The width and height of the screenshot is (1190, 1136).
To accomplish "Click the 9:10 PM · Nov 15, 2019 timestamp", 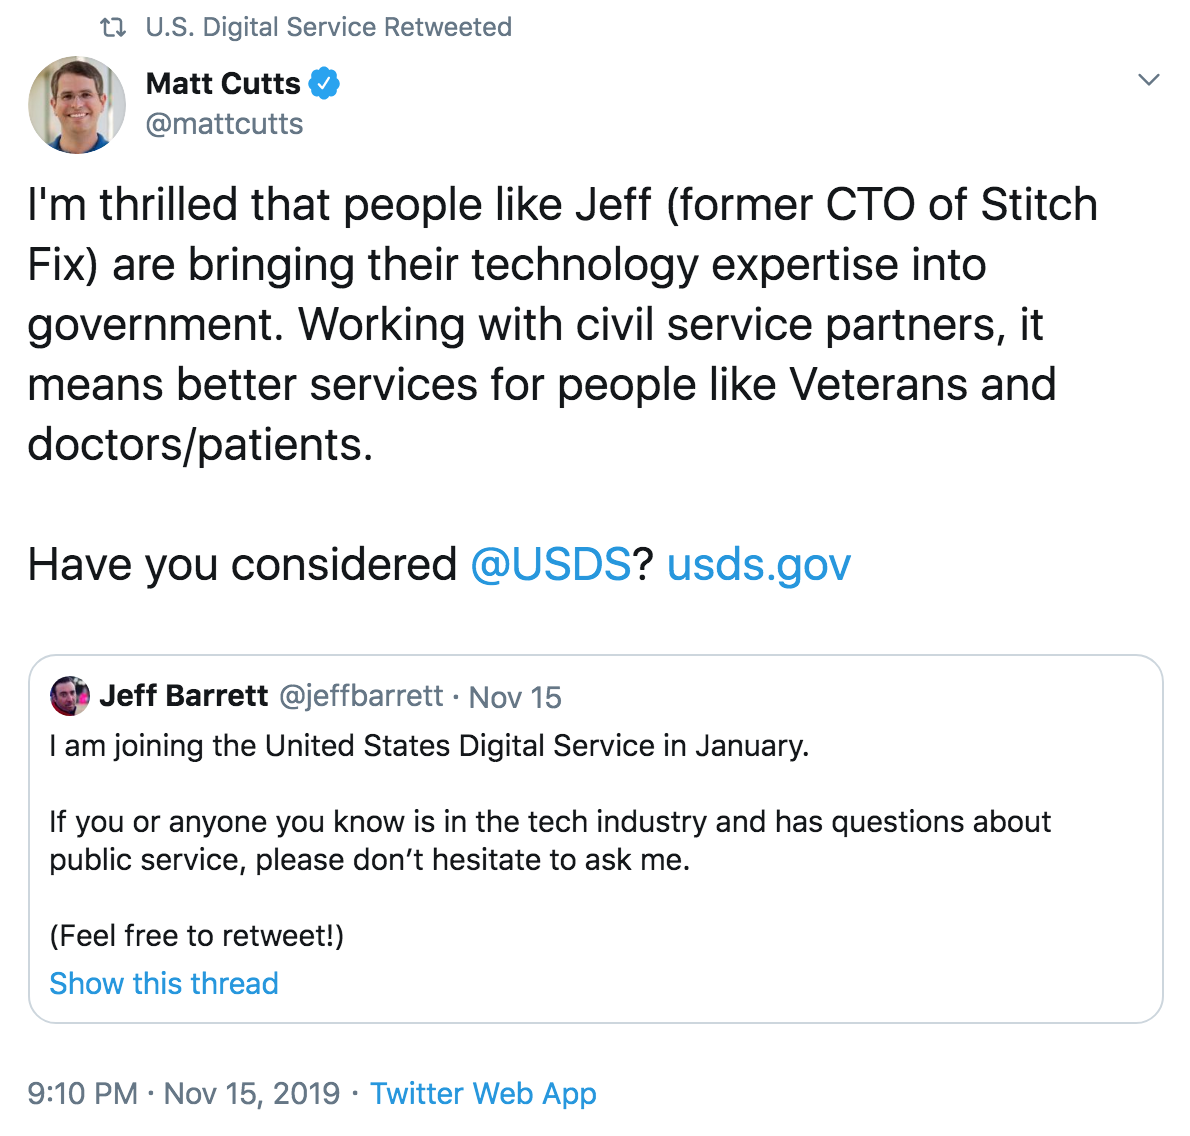I will pos(184,1094).
